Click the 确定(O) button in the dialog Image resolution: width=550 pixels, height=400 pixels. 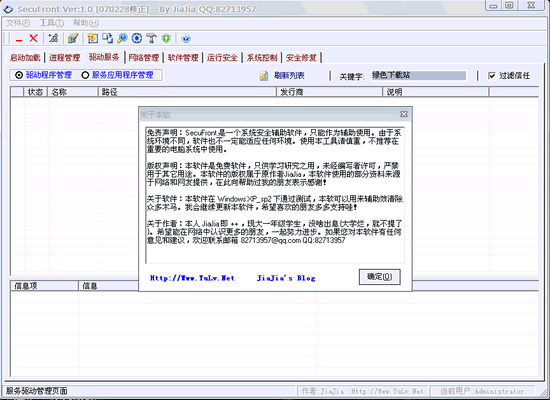[x=380, y=277]
